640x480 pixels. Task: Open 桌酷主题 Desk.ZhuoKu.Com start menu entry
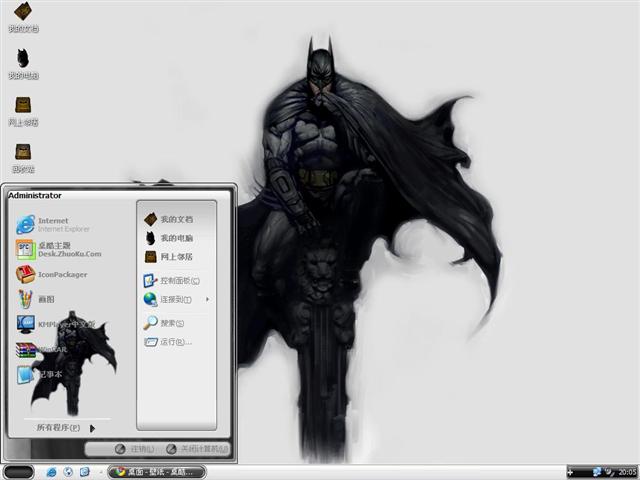click(59, 249)
